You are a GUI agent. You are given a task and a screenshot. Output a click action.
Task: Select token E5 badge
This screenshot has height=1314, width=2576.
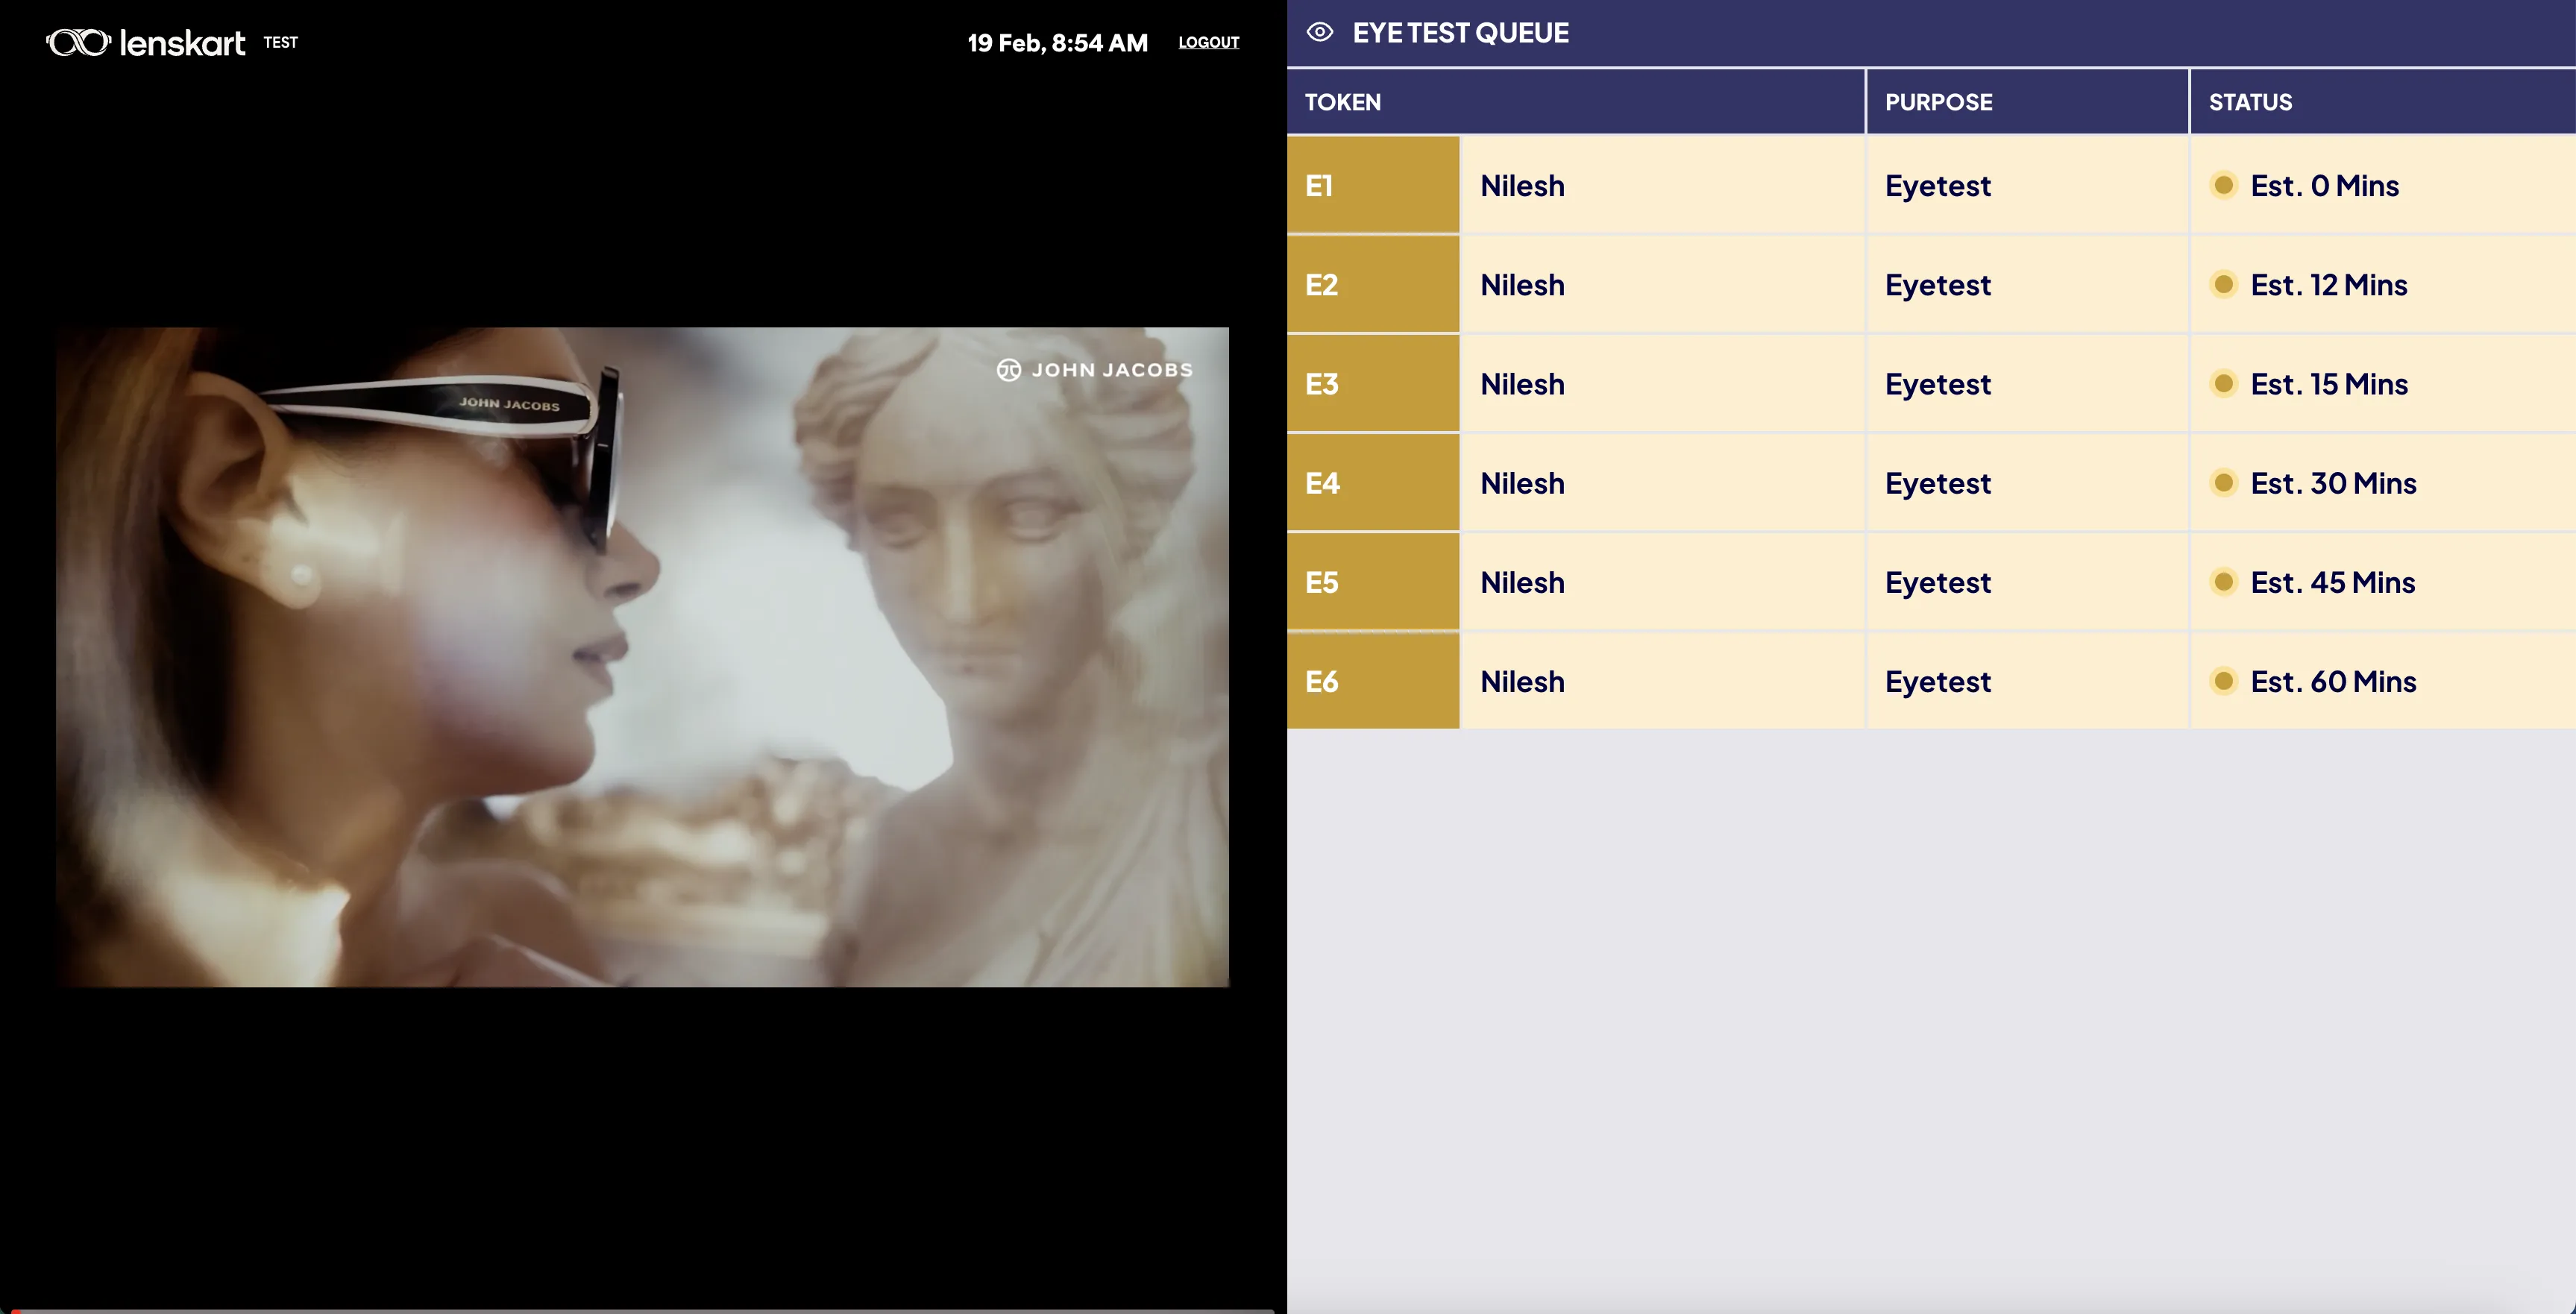coord(1373,582)
